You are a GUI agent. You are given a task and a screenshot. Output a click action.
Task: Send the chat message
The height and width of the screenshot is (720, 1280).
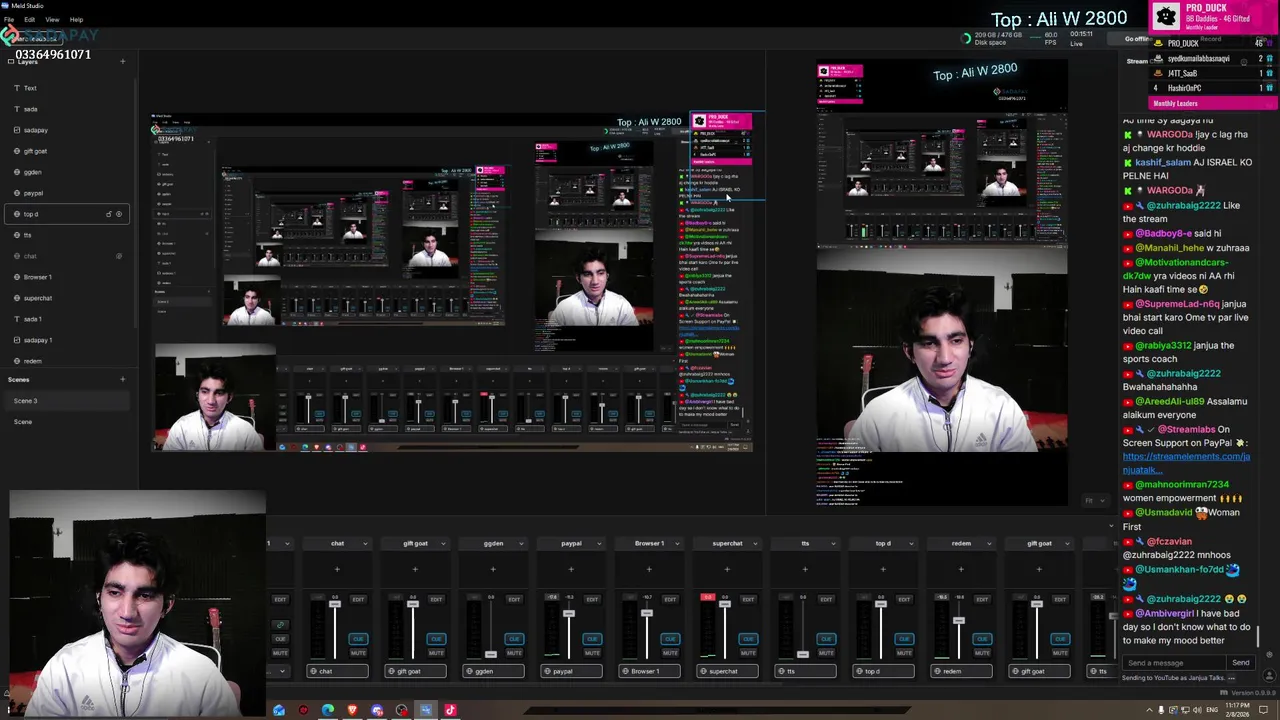1240,662
